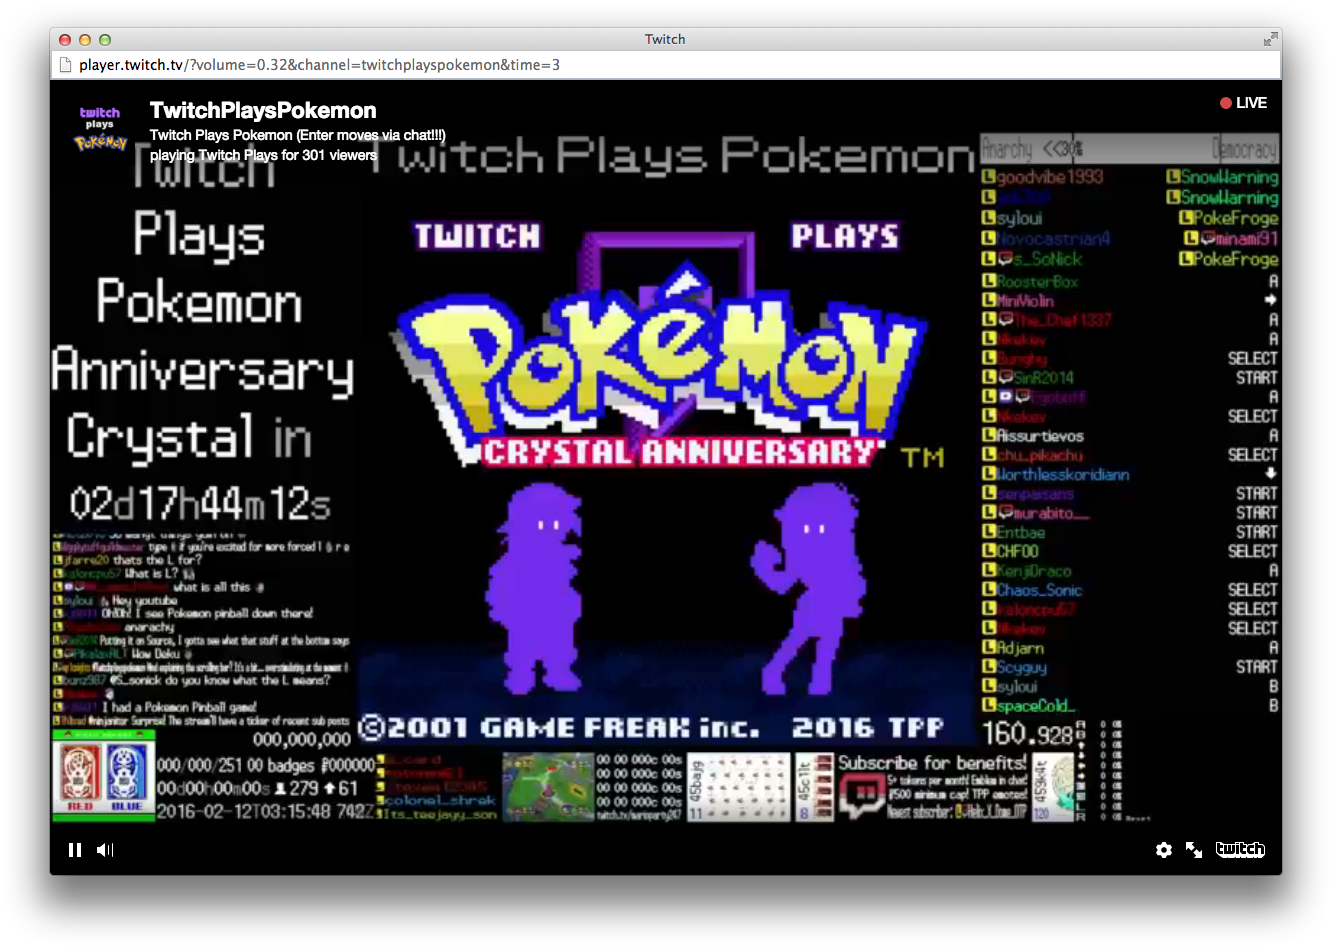Viewport: 1331px width, 946px height.
Task: Click the '©2001 GAME FREAK inc.' text
Action: click(x=559, y=727)
